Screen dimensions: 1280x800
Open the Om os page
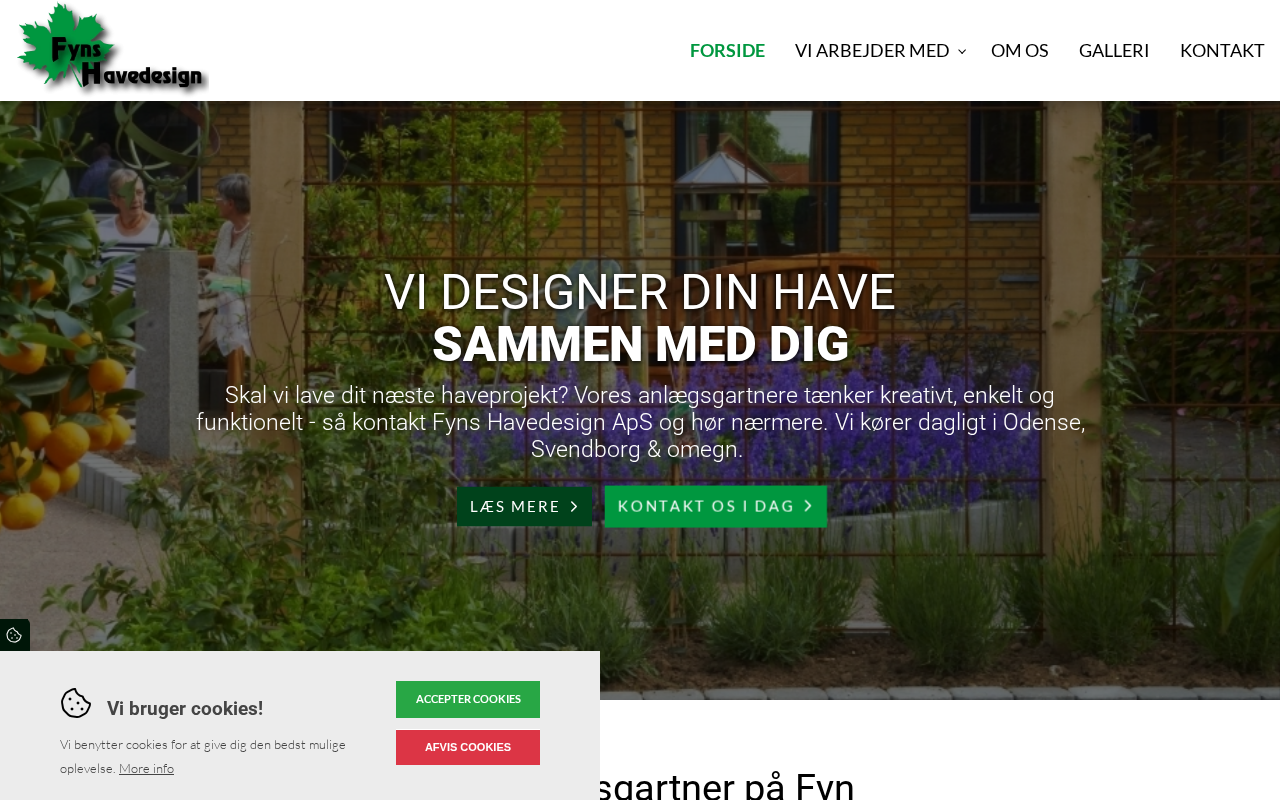(1020, 50)
